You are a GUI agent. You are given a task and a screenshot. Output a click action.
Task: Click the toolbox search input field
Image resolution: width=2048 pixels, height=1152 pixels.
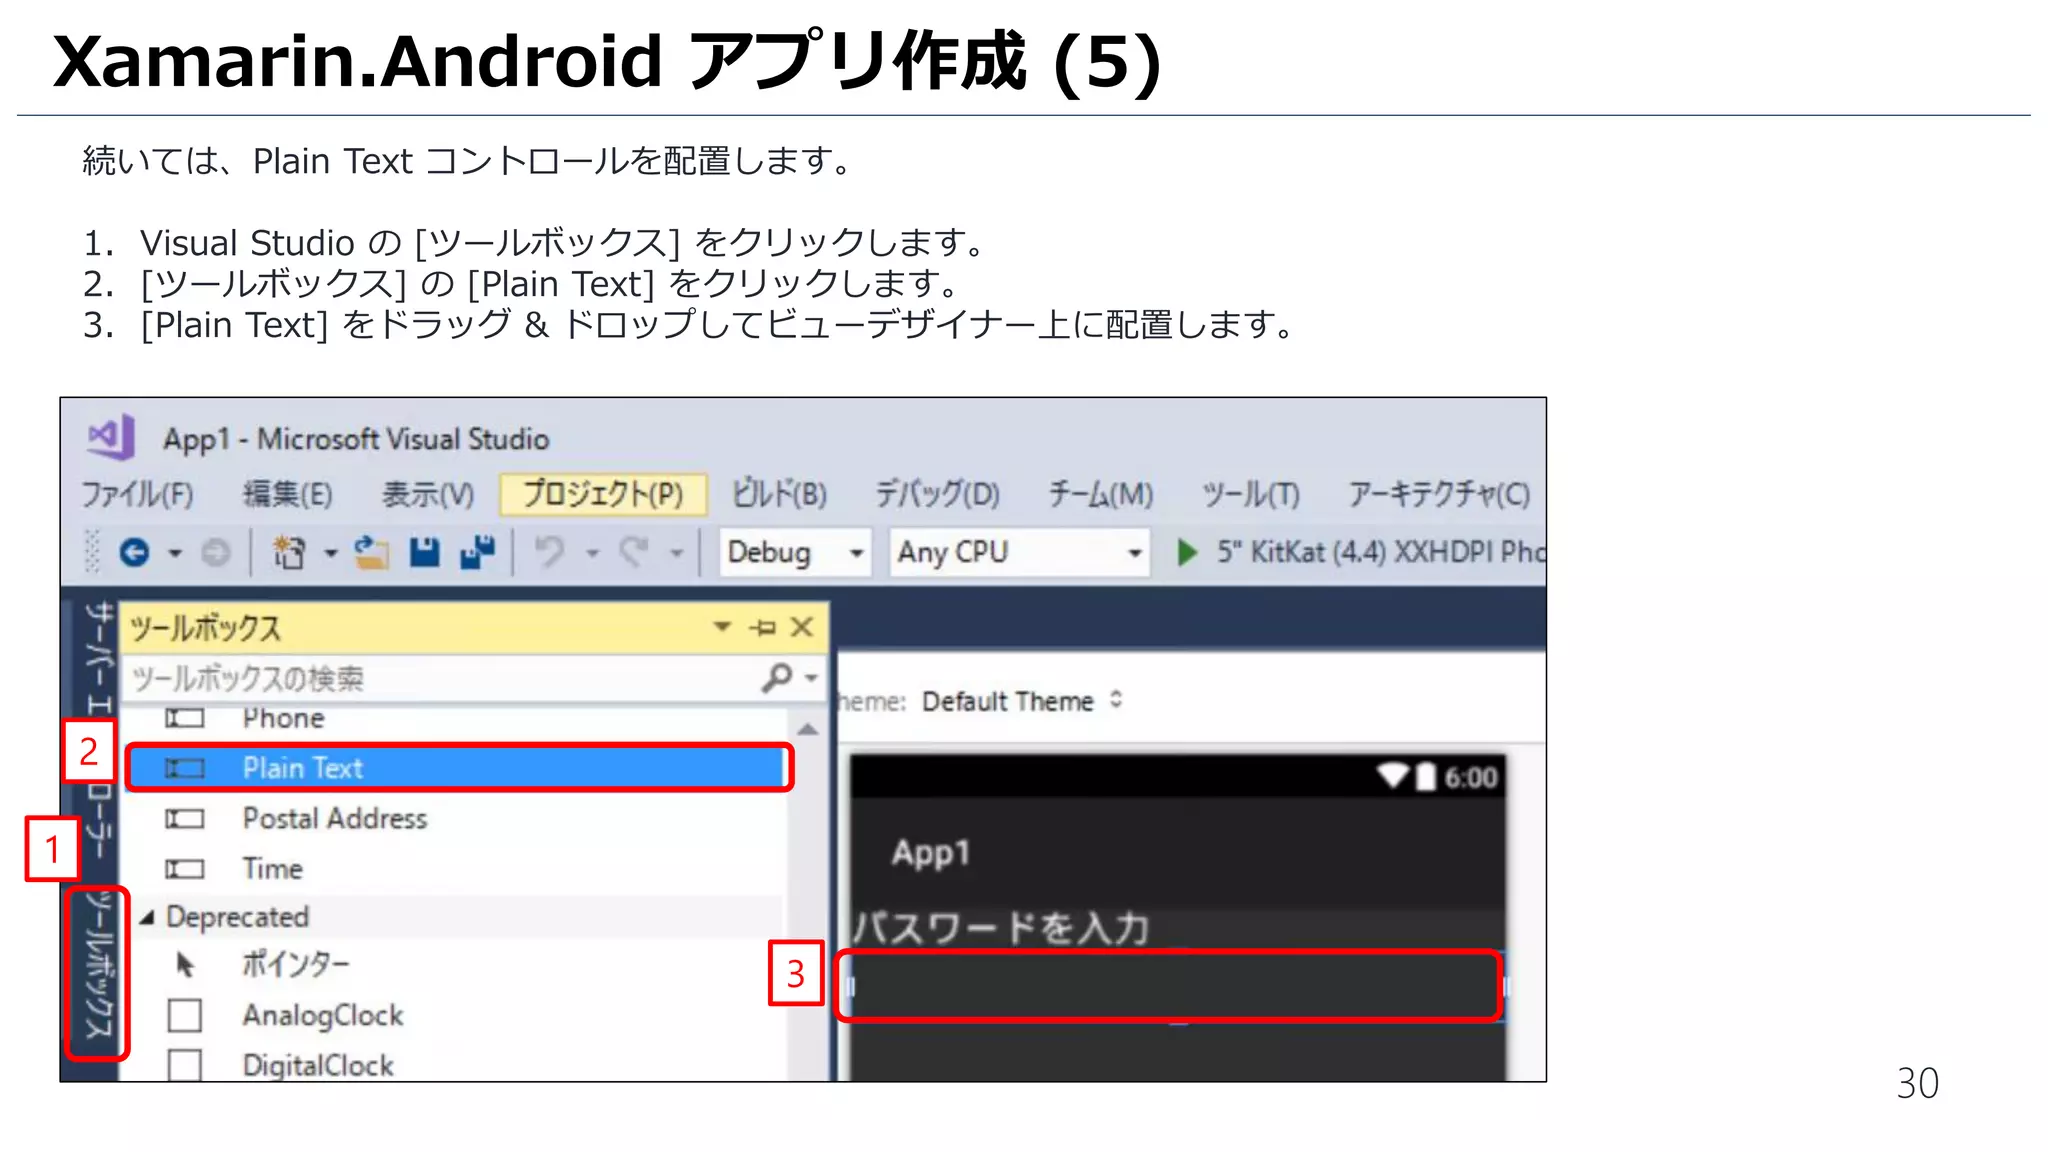coord(440,678)
